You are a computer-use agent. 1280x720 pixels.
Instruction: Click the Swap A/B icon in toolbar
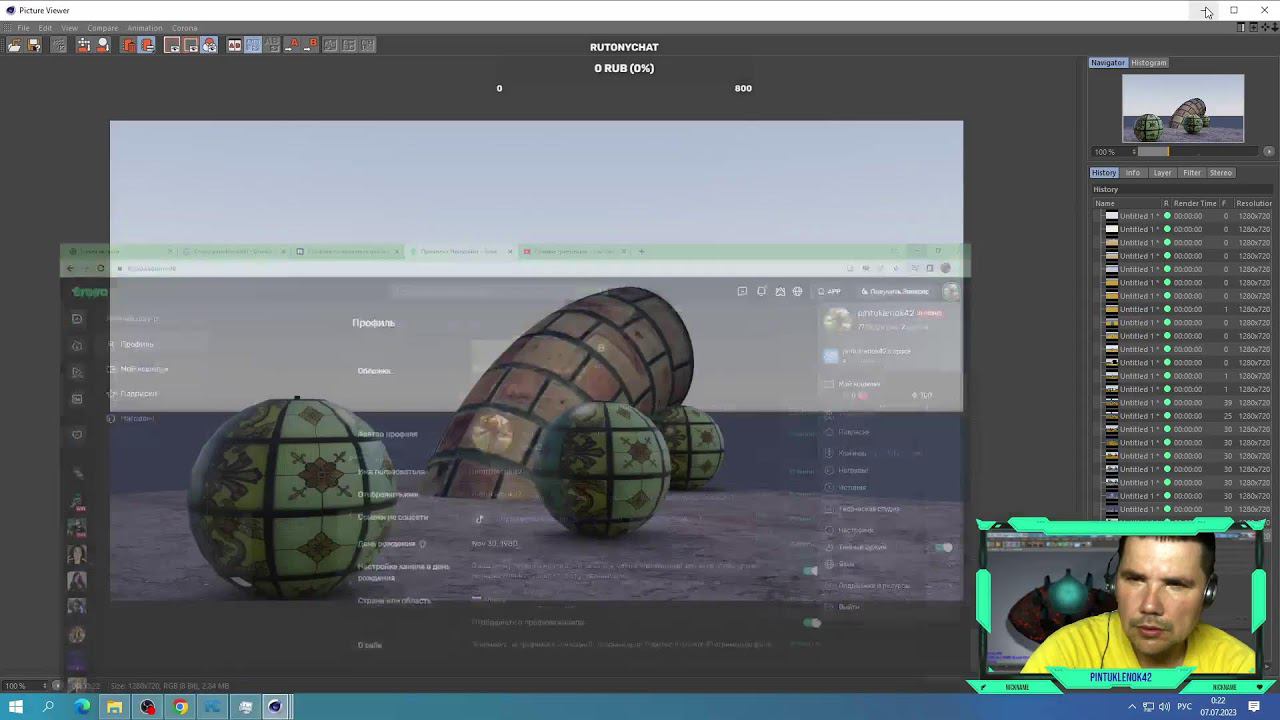pyautogui.click(x=331, y=45)
